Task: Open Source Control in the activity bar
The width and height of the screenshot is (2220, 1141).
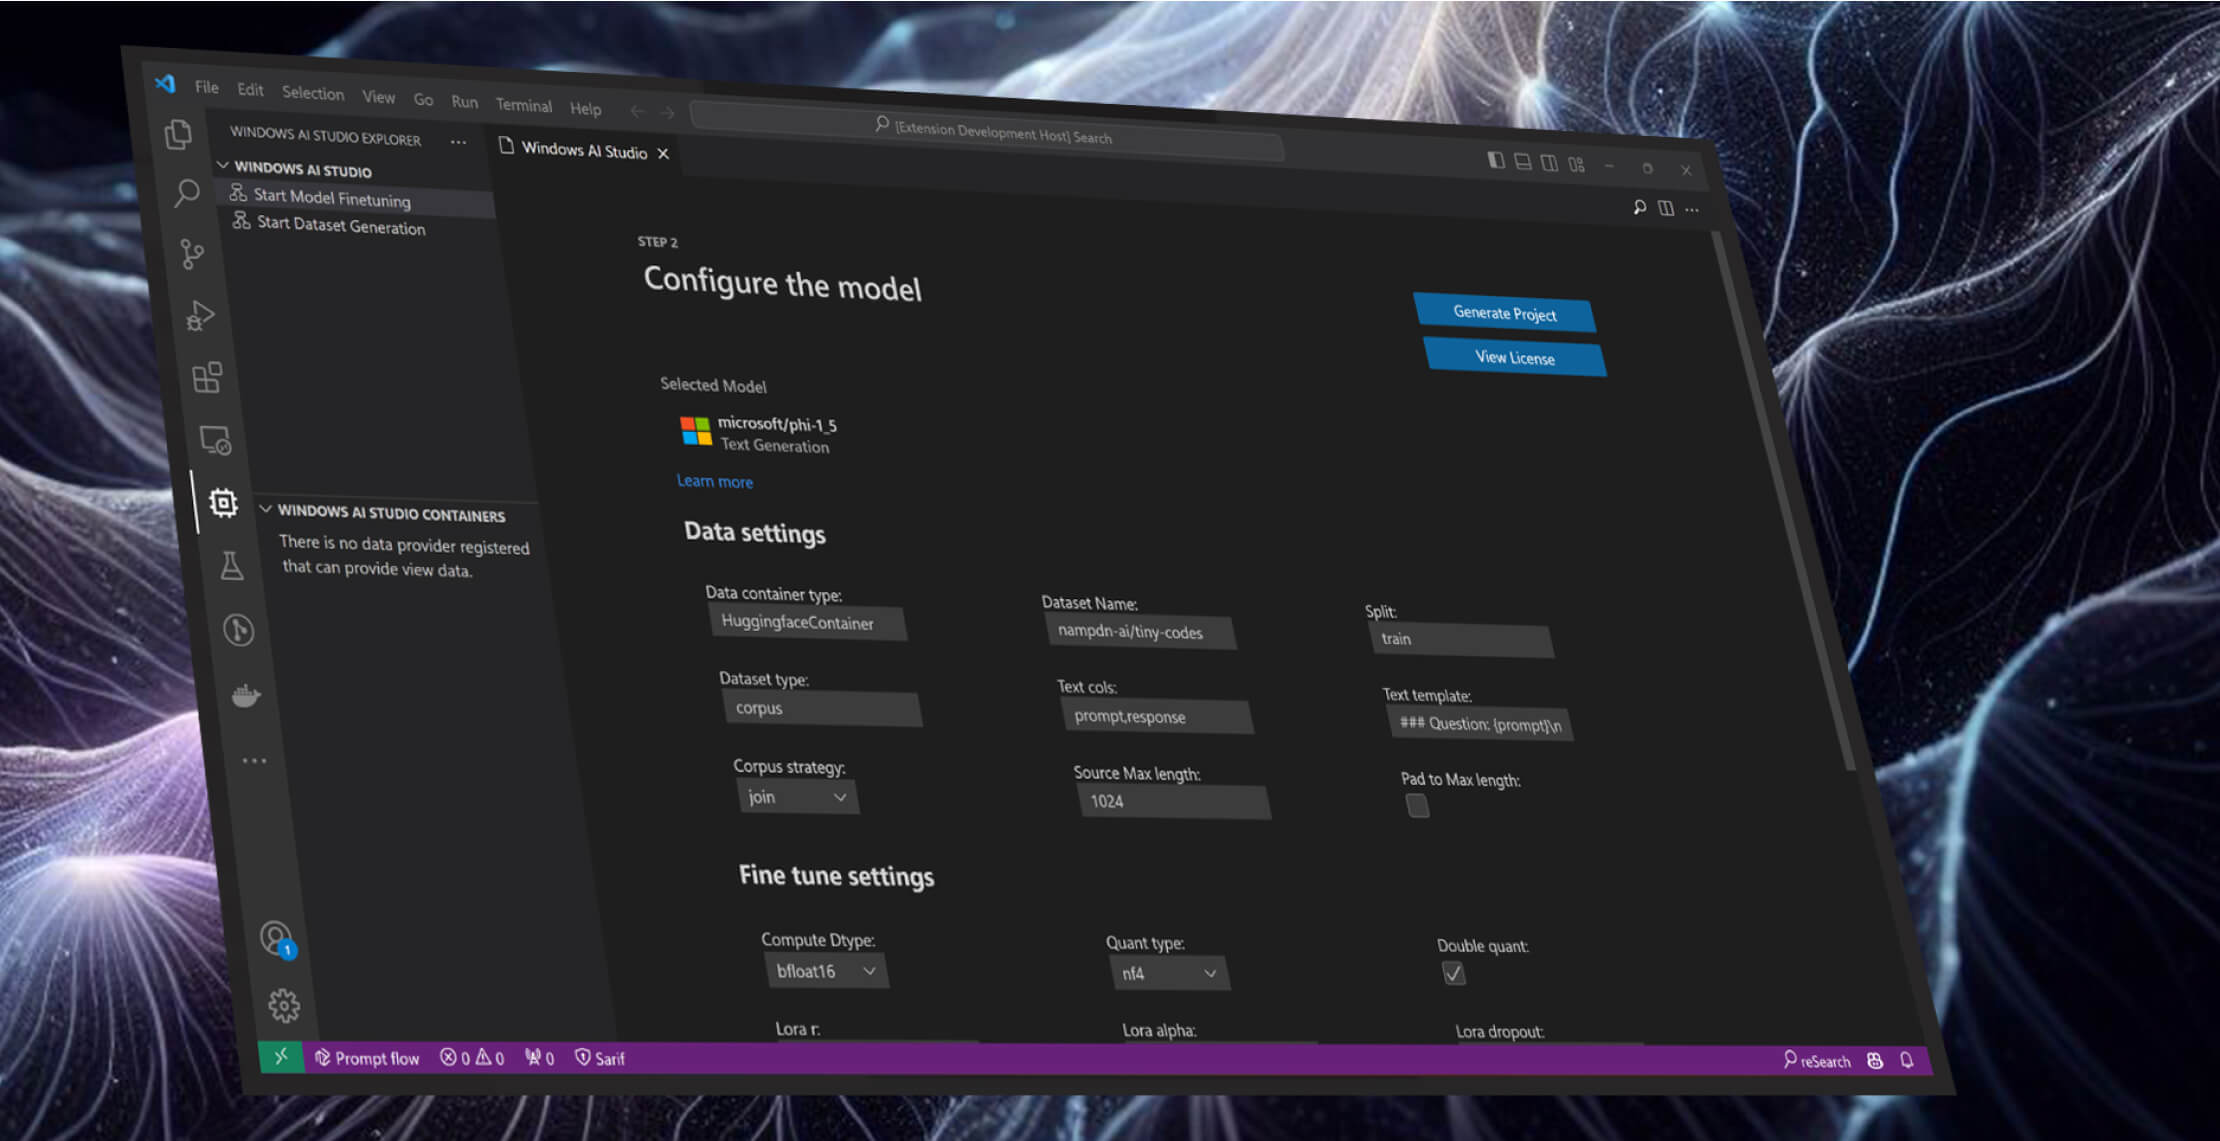Action: 190,255
